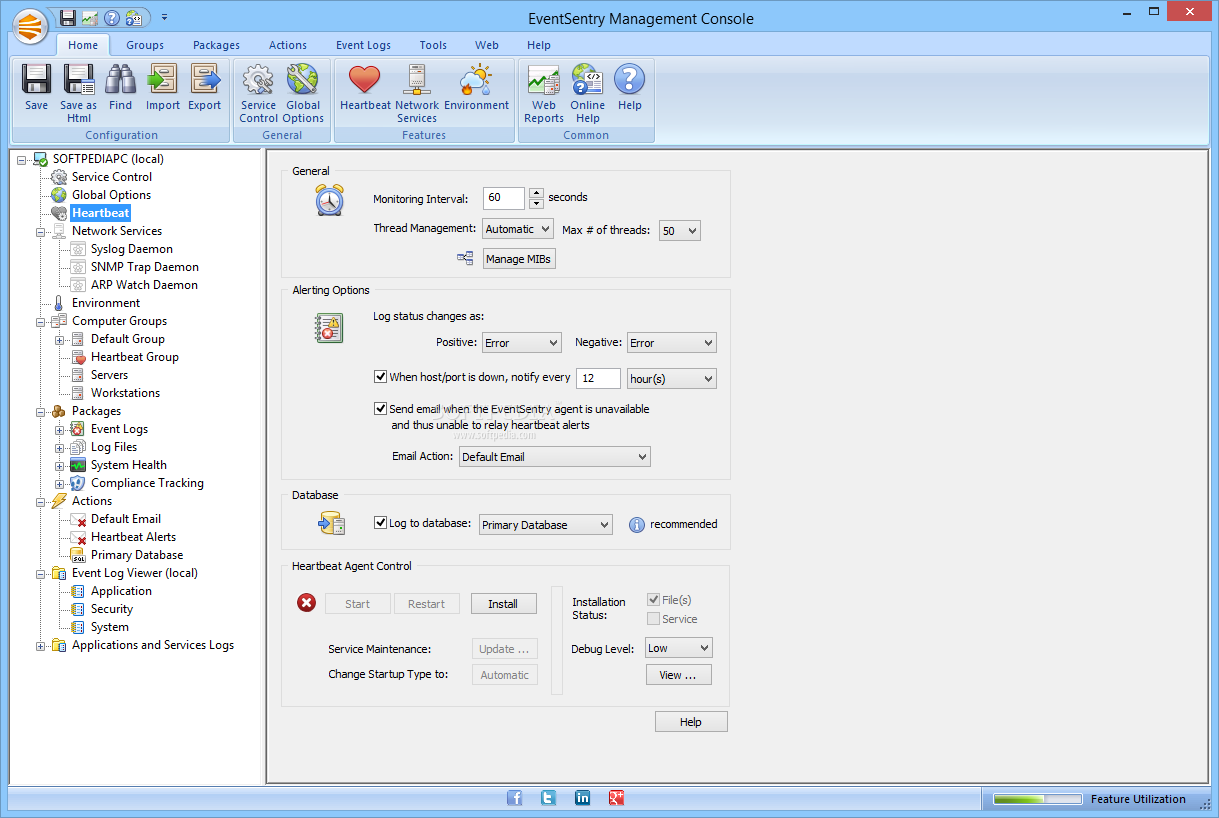Click the Install agent button
The height and width of the screenshot is (818, 1219).
coord(503,604)
